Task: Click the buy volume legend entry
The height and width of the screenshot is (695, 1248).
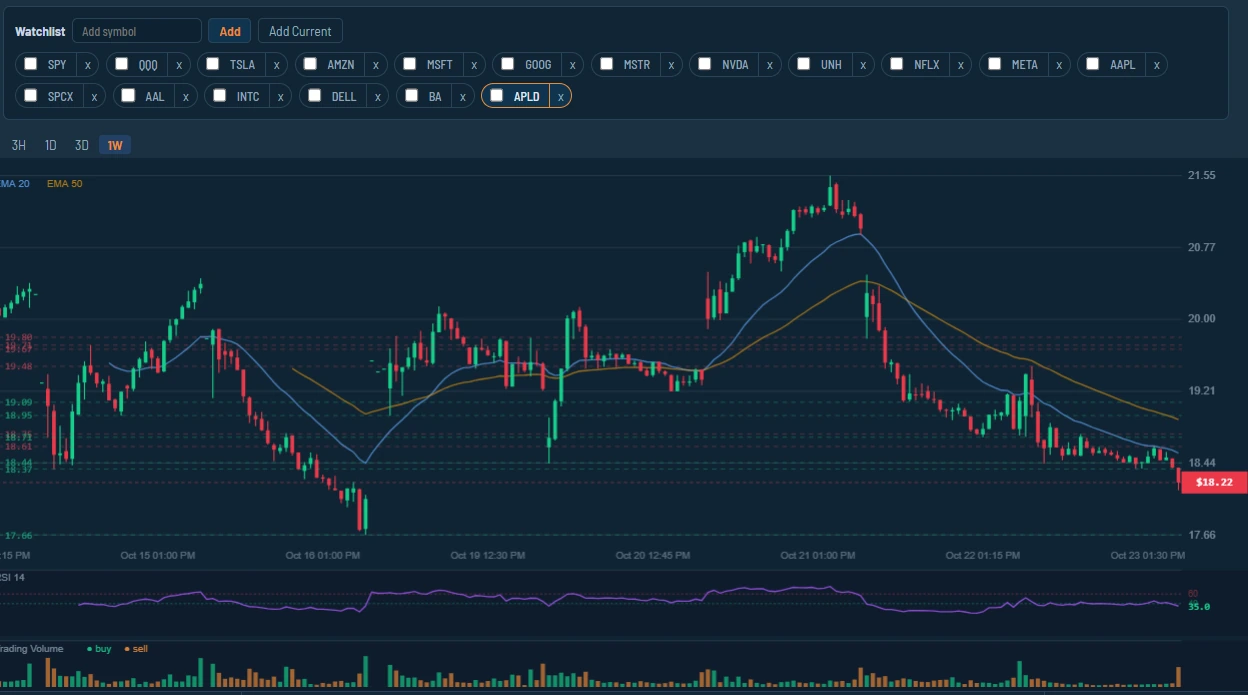Action: pos(99,649)
